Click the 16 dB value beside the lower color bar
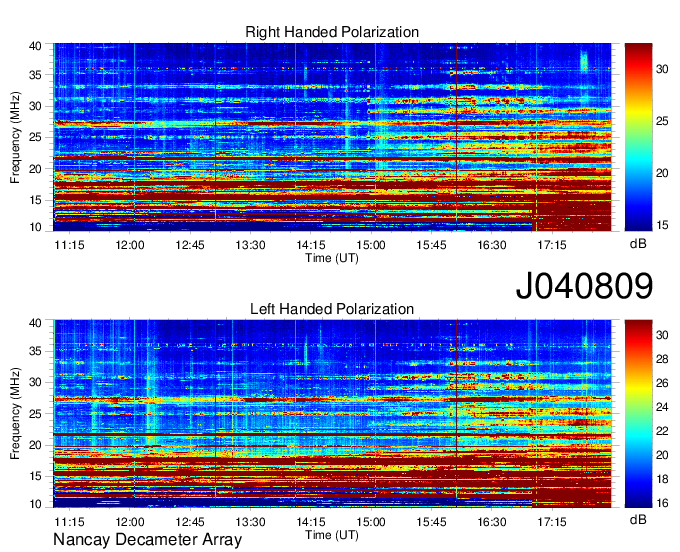The height and width of the screenshot is (552, 680). (662, 503)
